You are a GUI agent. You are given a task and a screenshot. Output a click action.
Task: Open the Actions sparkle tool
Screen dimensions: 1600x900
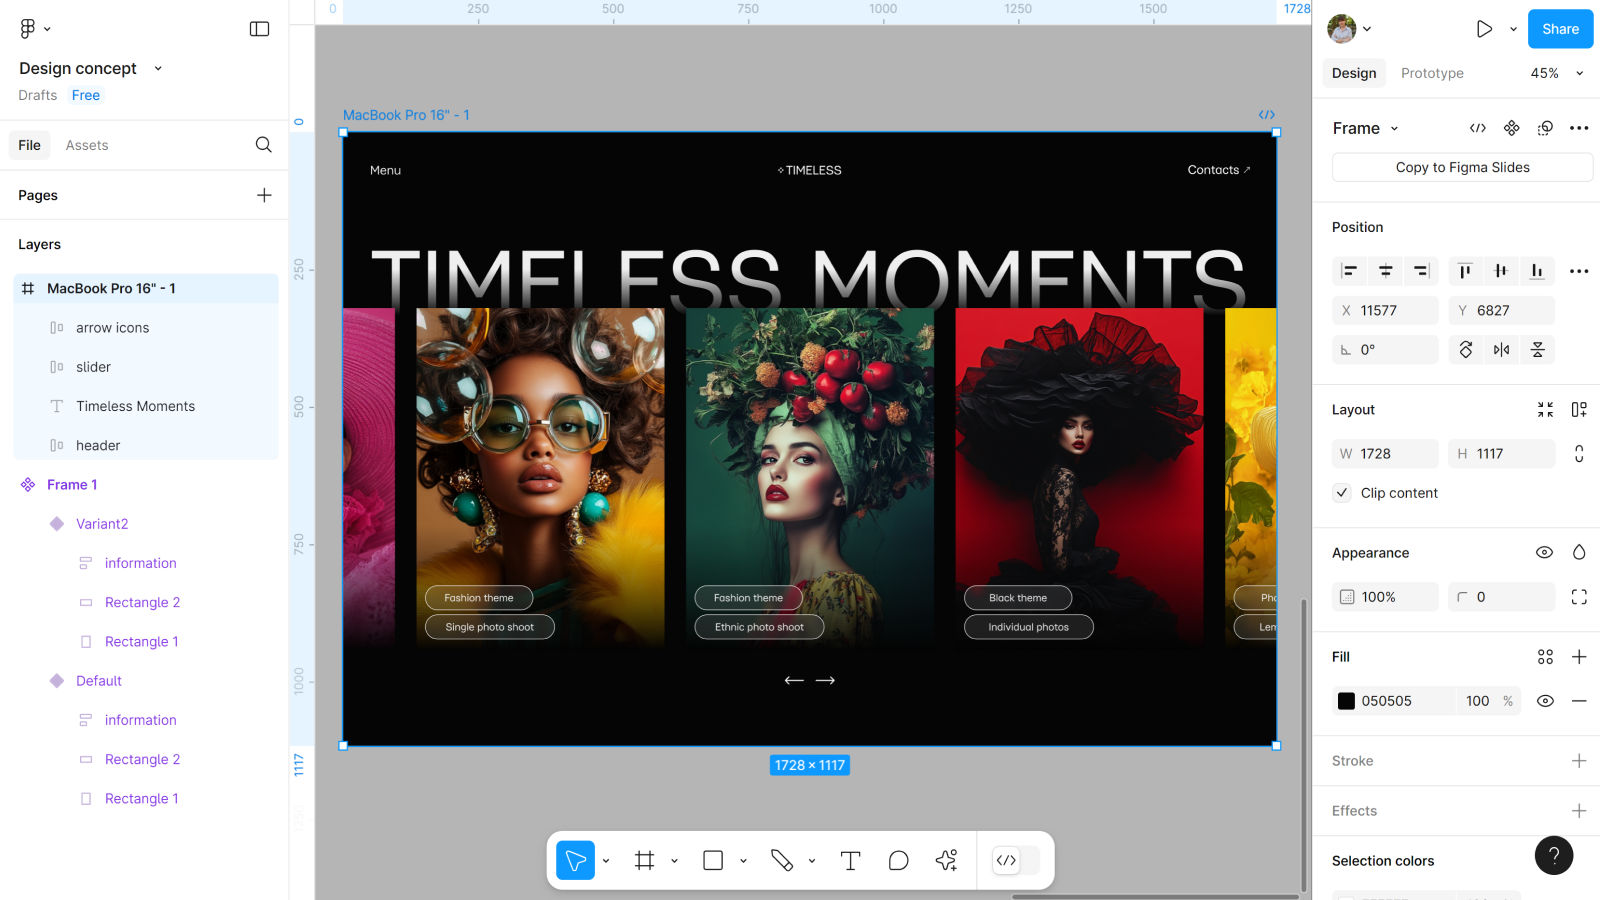click(x=946, y=860)
